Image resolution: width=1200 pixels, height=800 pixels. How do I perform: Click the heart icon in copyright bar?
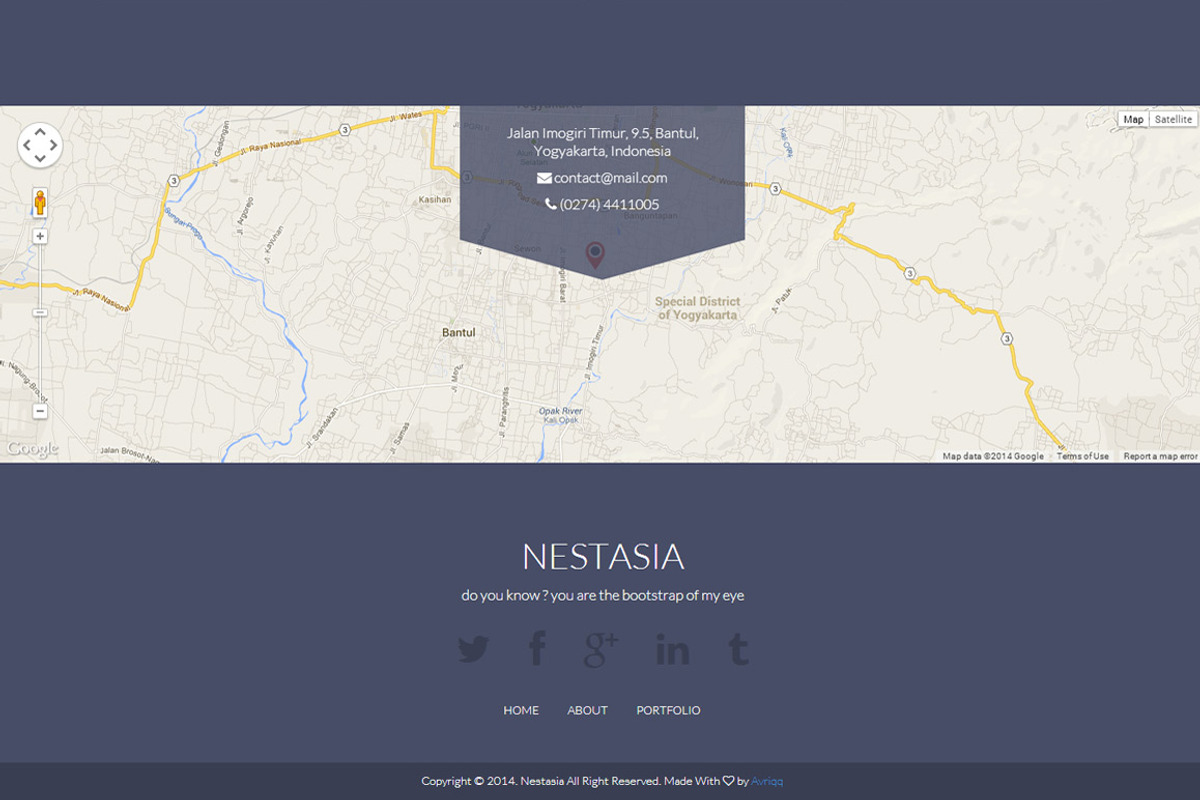tap(728, 781)
